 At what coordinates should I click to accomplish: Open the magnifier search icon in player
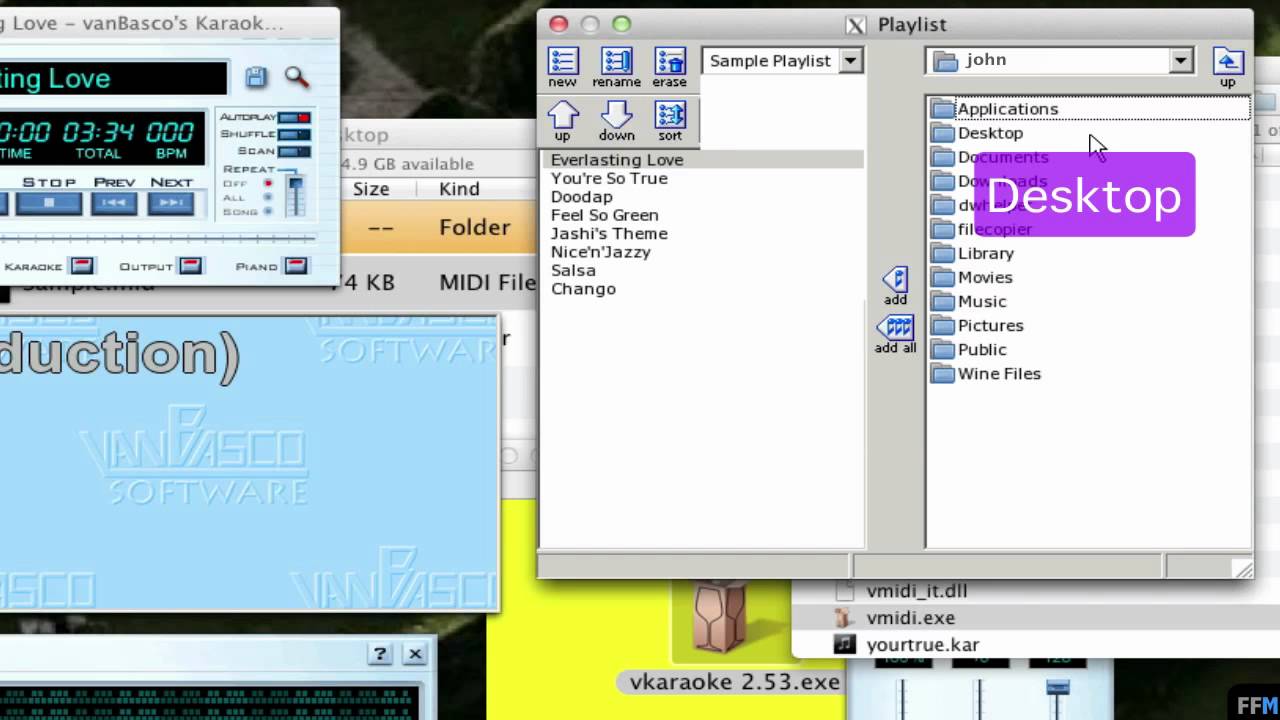[296, 77]
